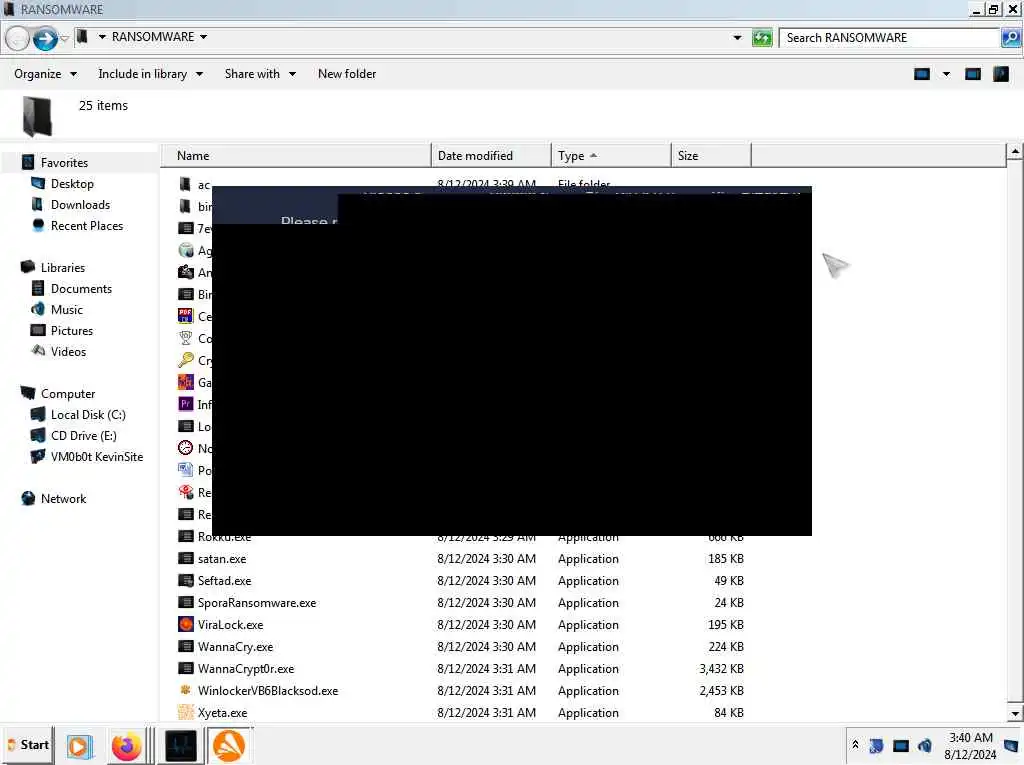The height and width of the screenshot is (765, 1024).
Task: Click the arrow before RANSOMWARE in address bar
Action: pyautogui.click(x=102, y=37)
